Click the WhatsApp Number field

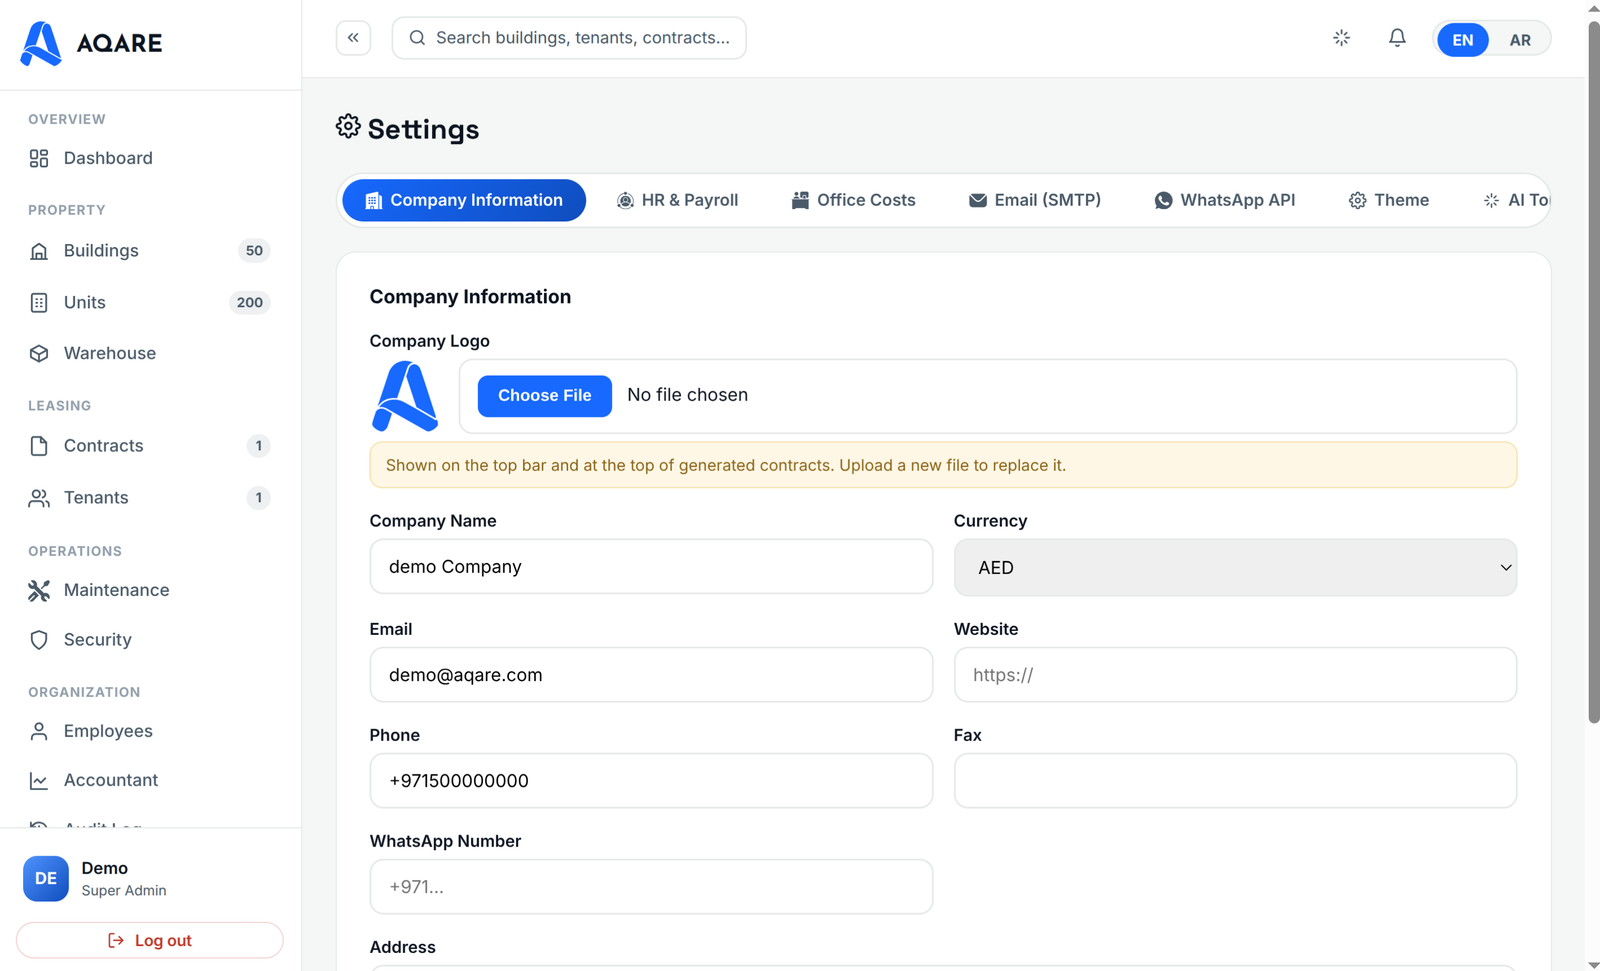click(651, 887)
